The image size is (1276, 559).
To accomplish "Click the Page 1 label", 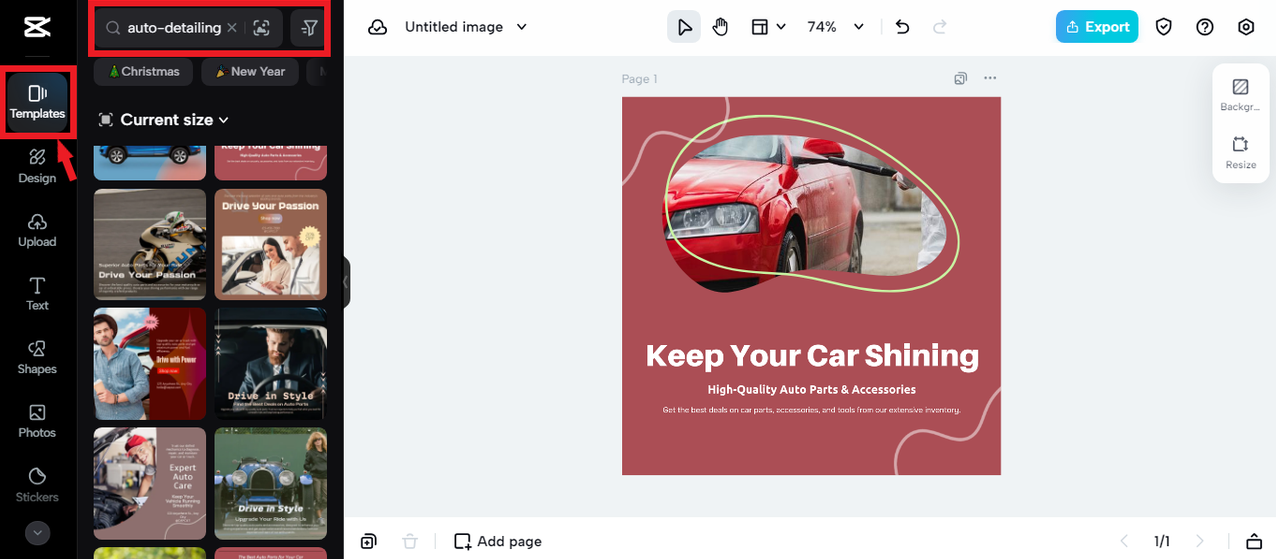I will (640, 79).
